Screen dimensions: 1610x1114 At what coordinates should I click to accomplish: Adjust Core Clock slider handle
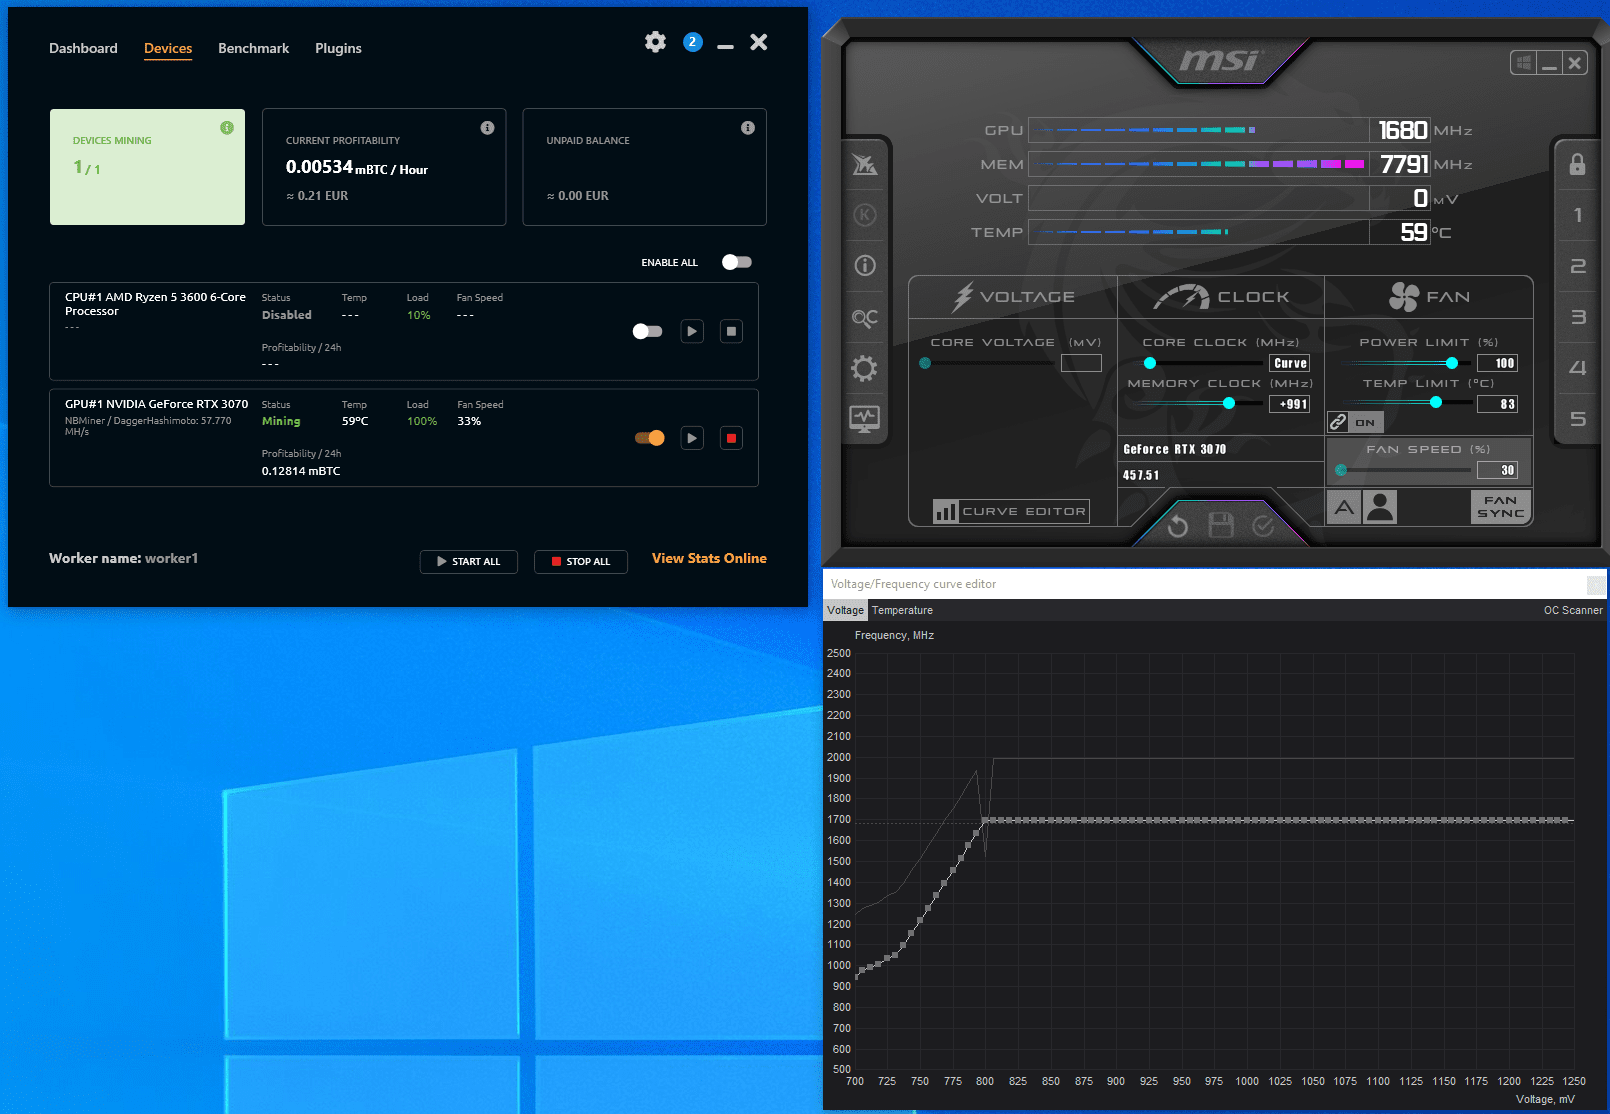[x=1150, y=363]
